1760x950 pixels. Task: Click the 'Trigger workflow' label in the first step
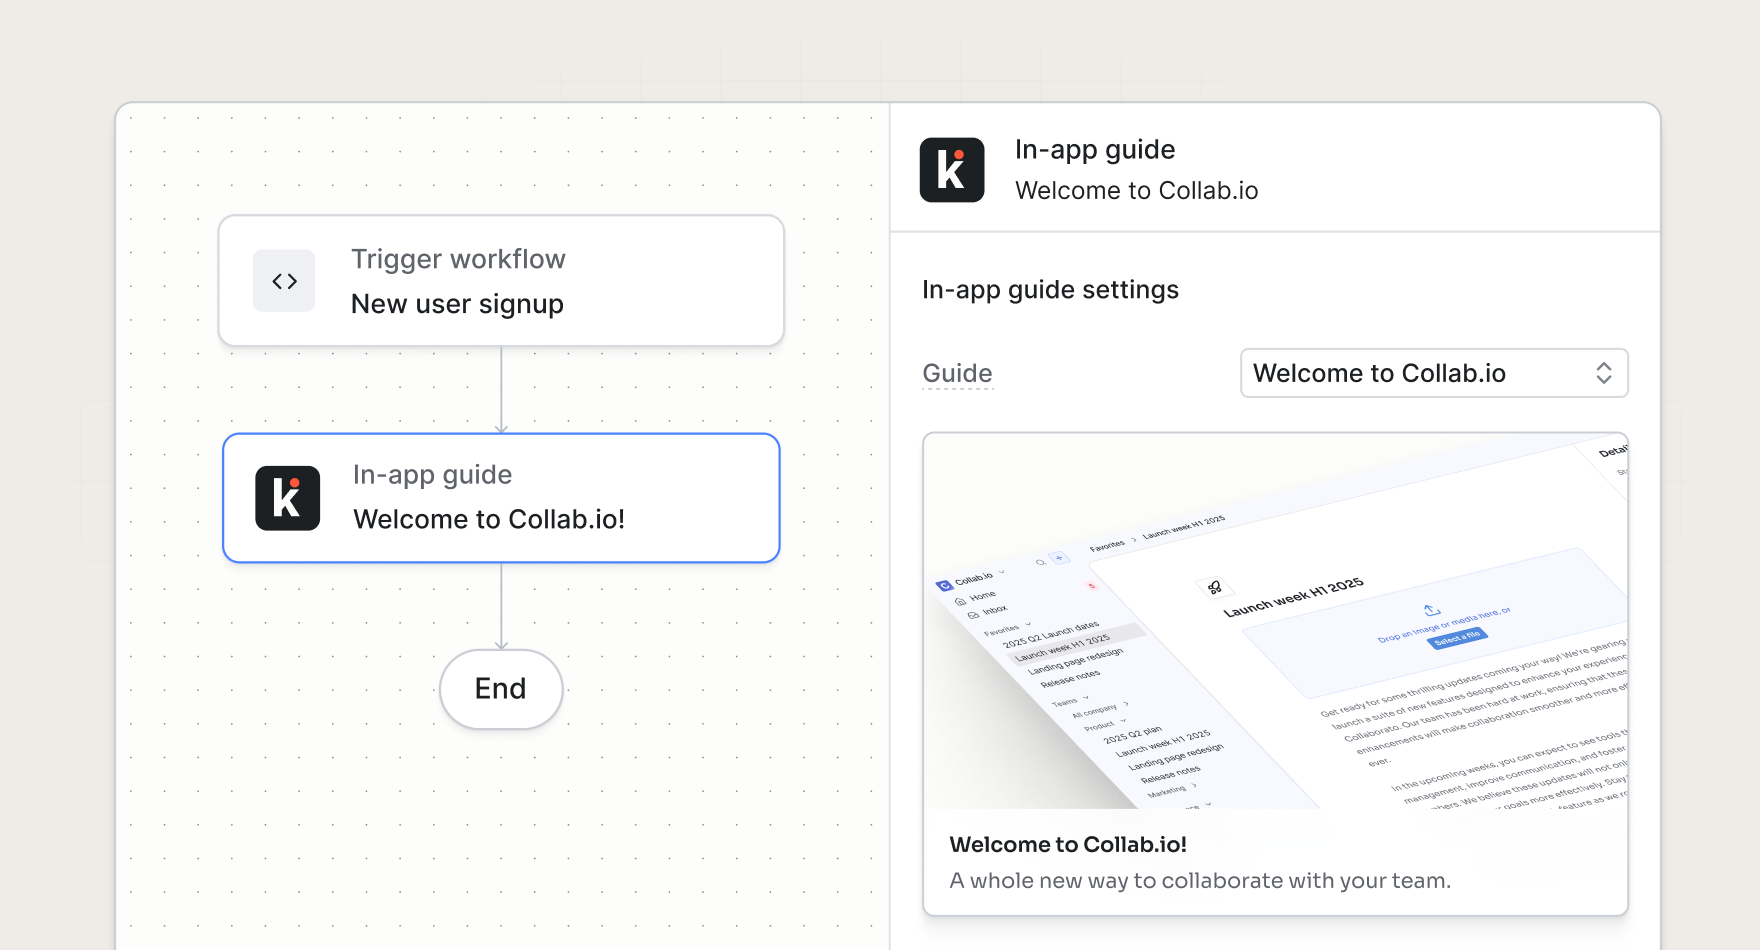458,259
